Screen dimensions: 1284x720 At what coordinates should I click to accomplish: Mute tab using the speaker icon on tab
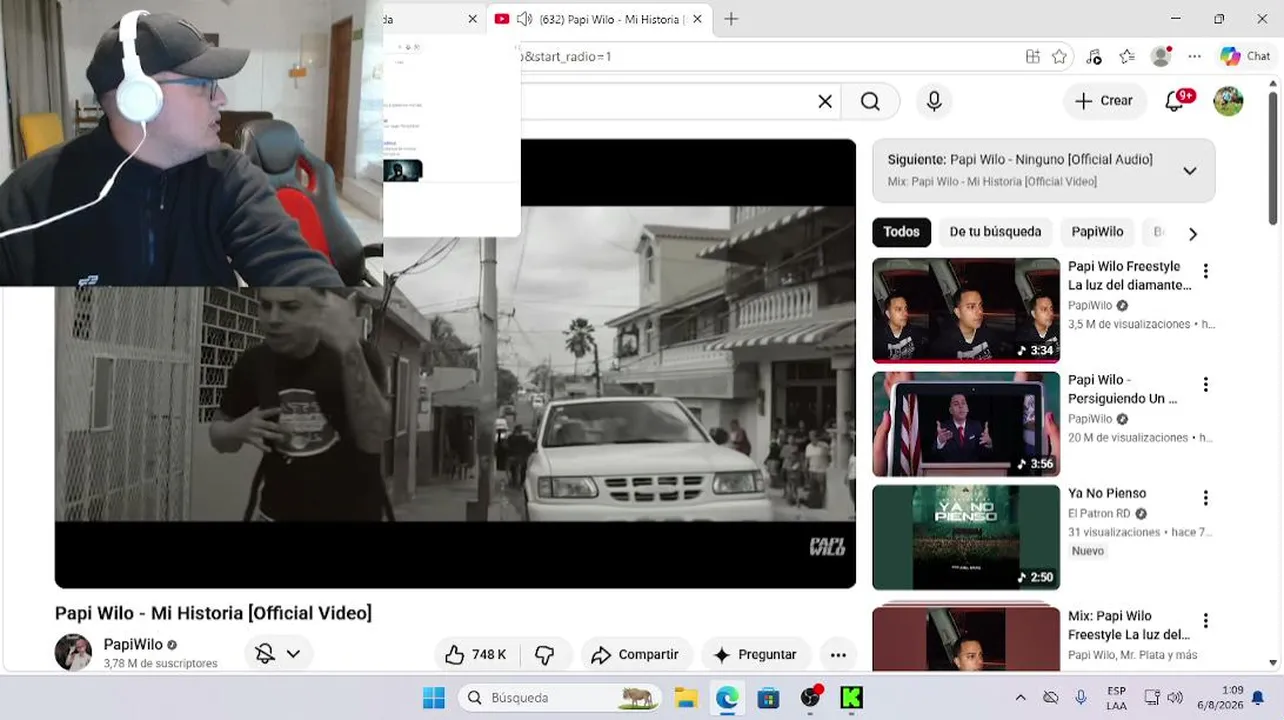point(524,19)
